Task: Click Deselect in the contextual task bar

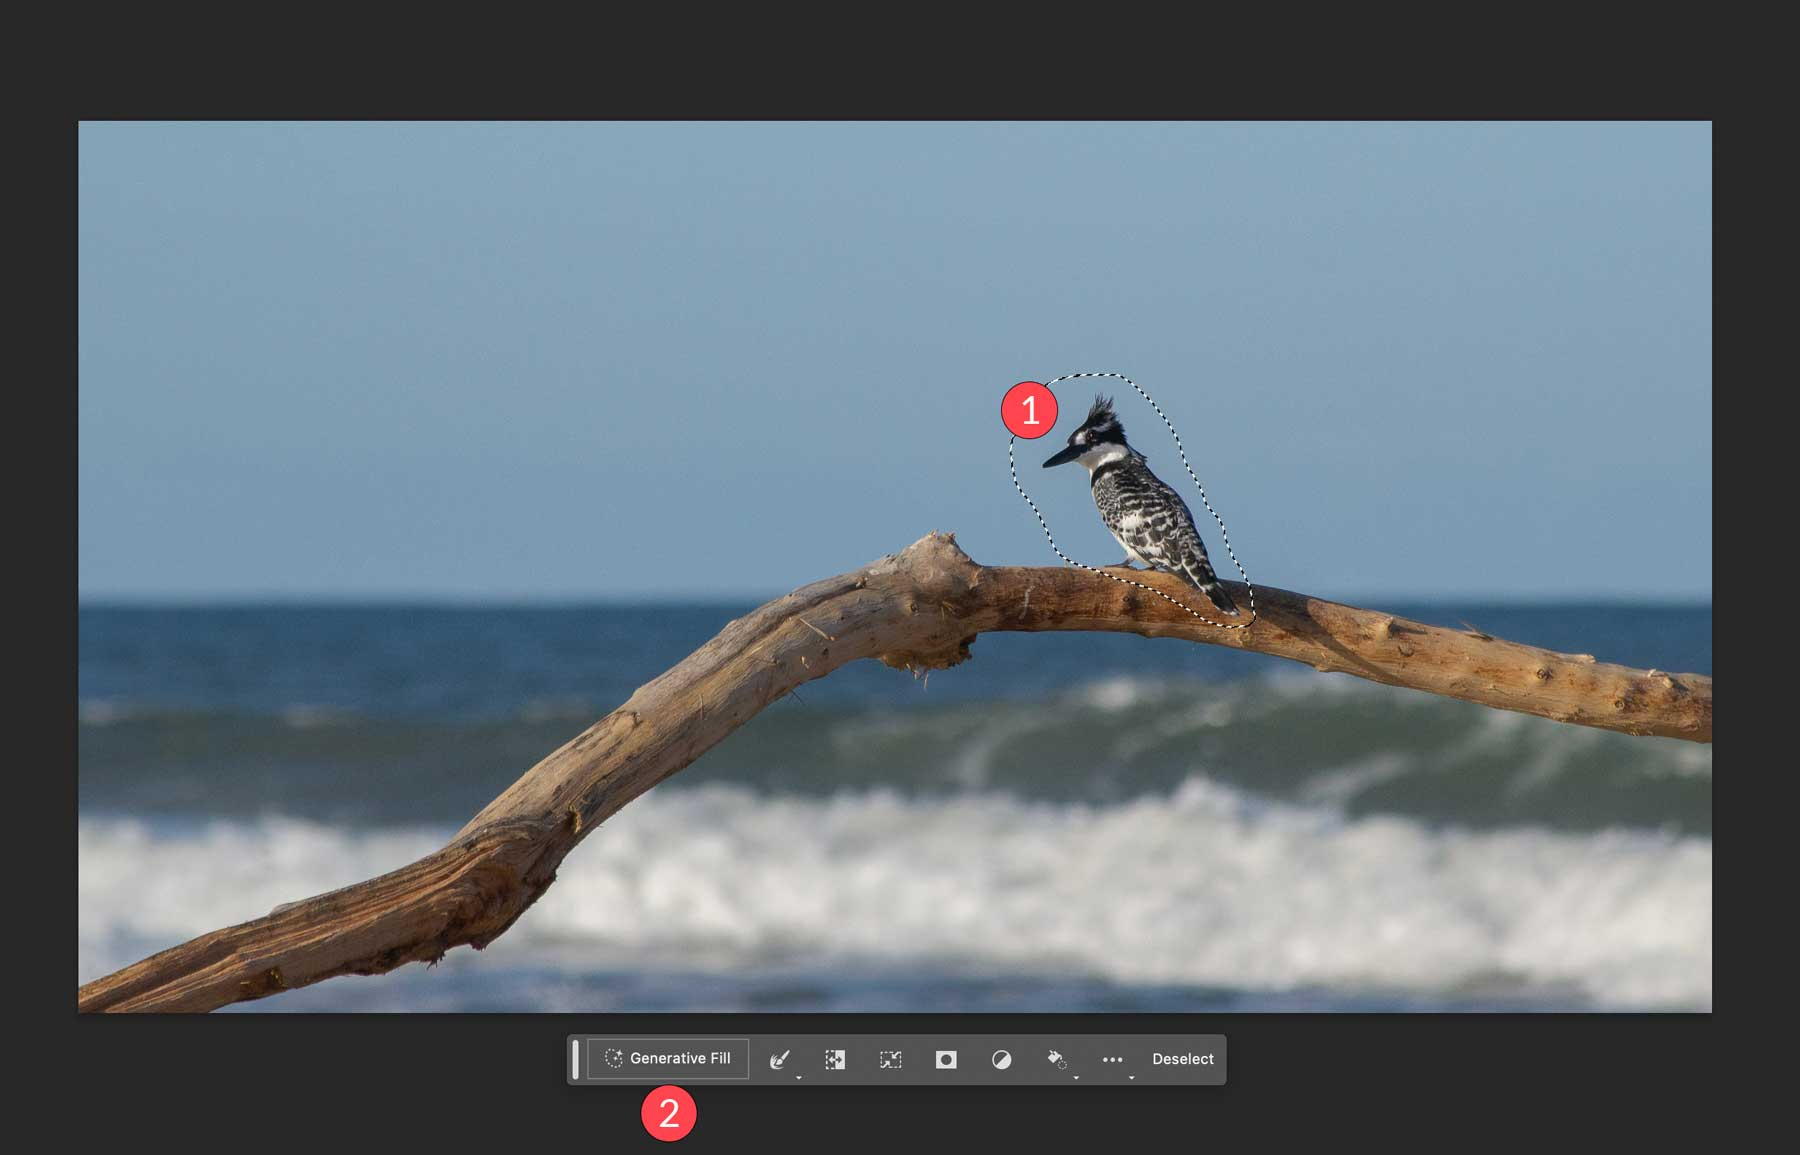Action: point(1182,1058)
